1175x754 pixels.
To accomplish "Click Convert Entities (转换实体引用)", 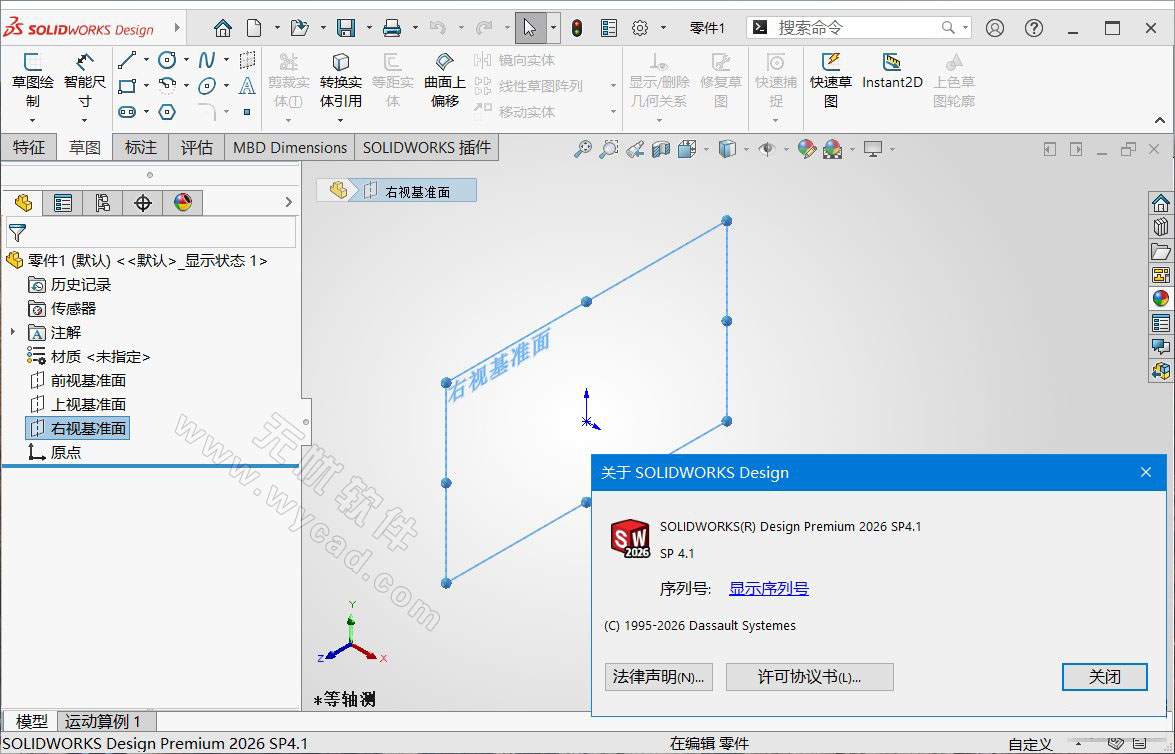I will (340, 81).
